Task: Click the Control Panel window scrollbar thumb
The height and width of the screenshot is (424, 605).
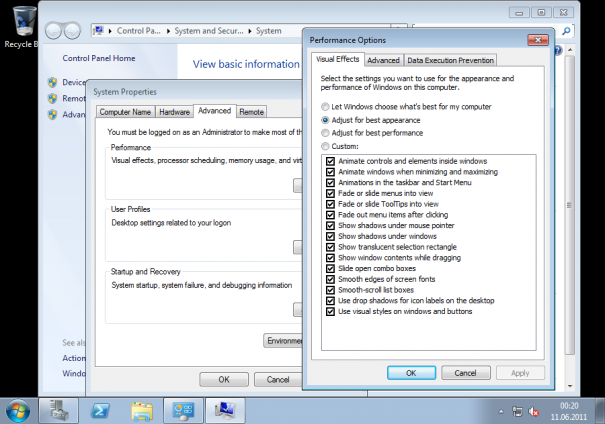Action: click(x=570, y=205)
